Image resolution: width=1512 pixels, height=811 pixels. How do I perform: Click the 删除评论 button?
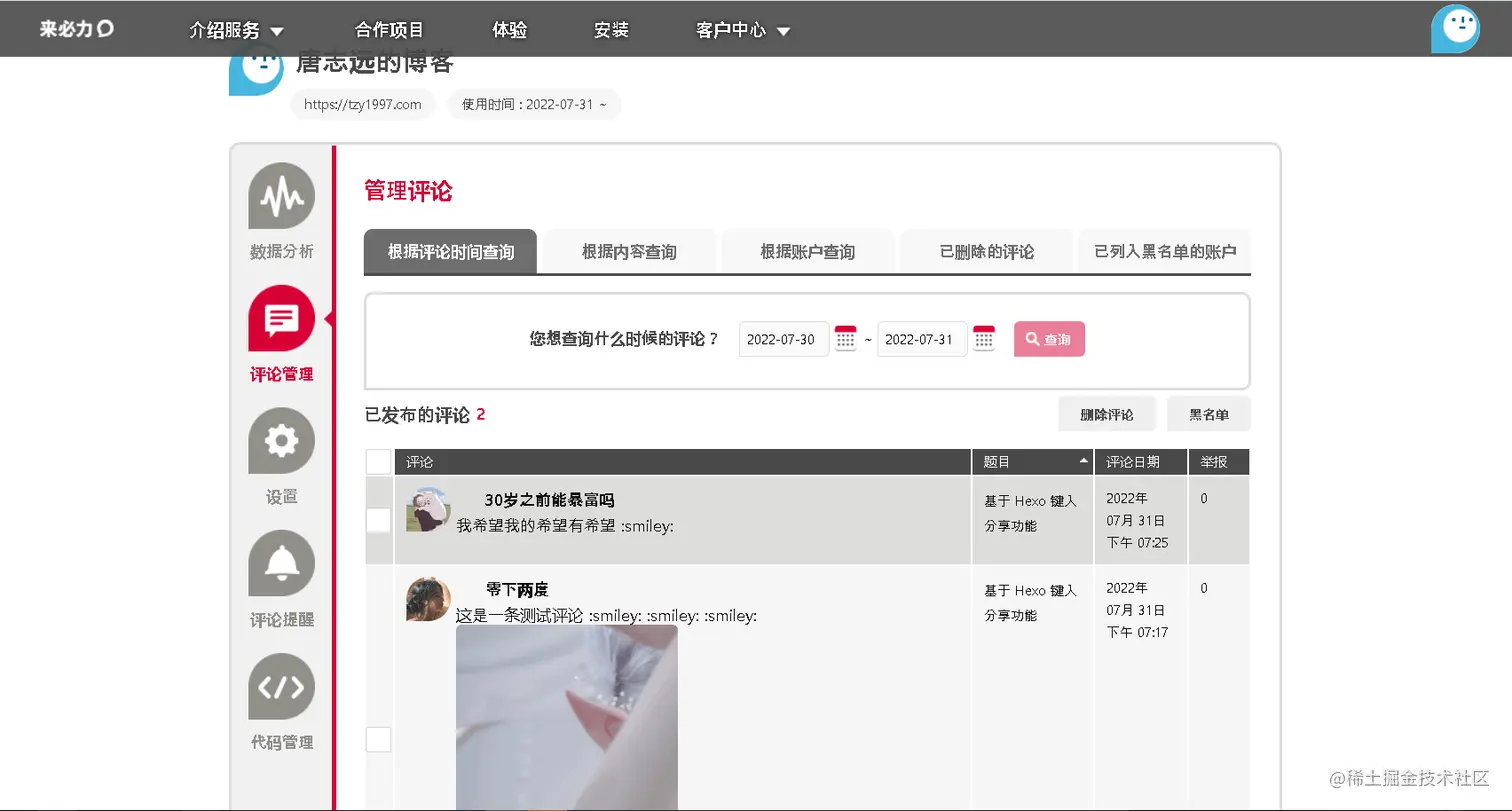pos(1107,414)
